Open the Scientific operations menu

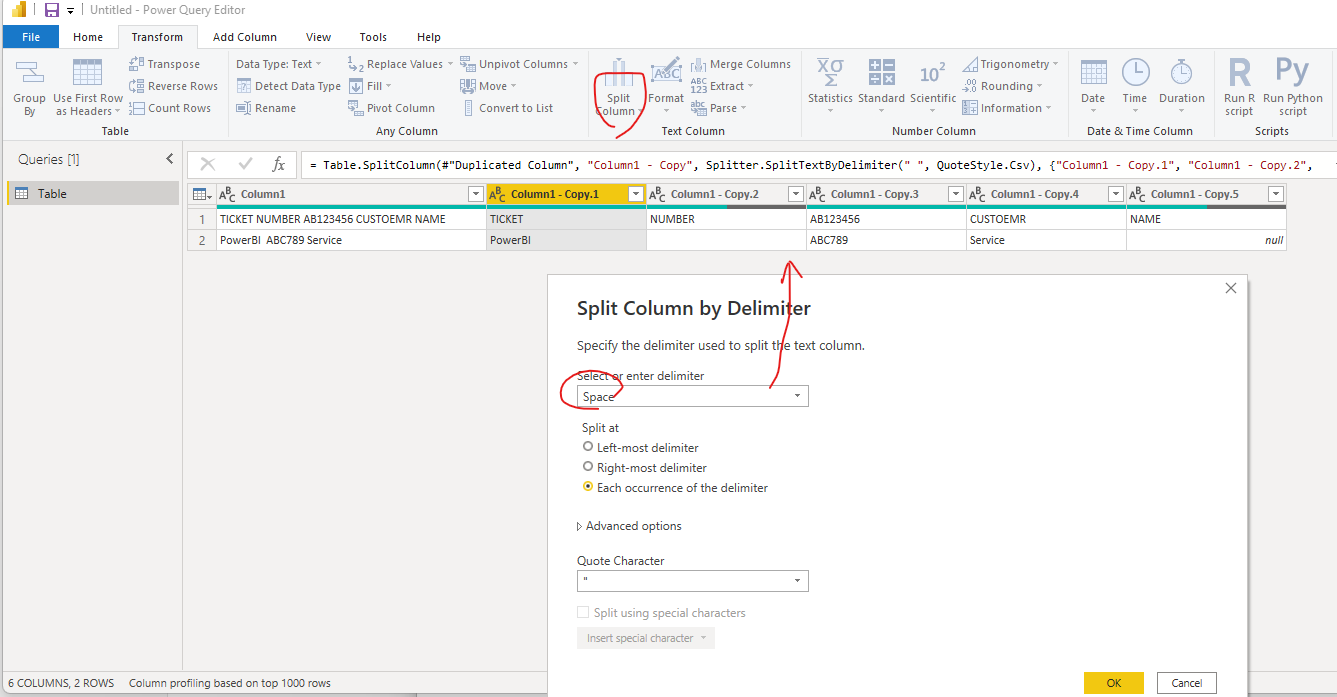(932, 86)
